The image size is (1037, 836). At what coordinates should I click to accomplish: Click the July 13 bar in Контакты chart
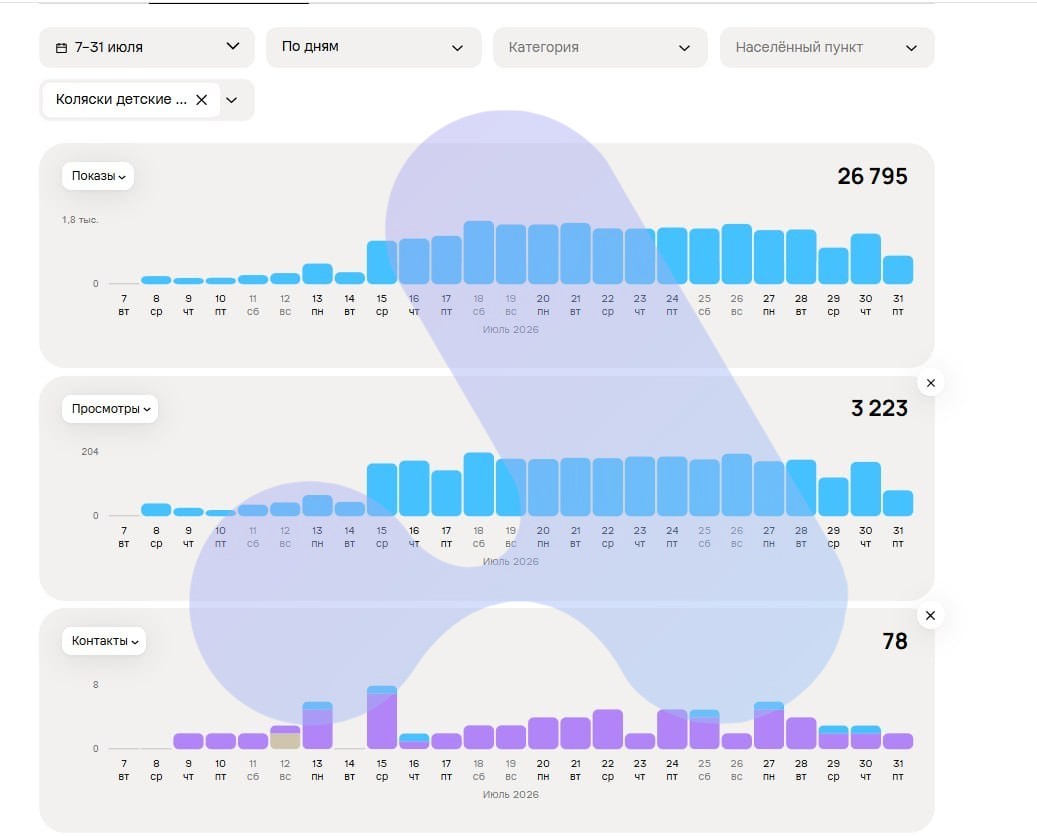(x=317, y=725)
